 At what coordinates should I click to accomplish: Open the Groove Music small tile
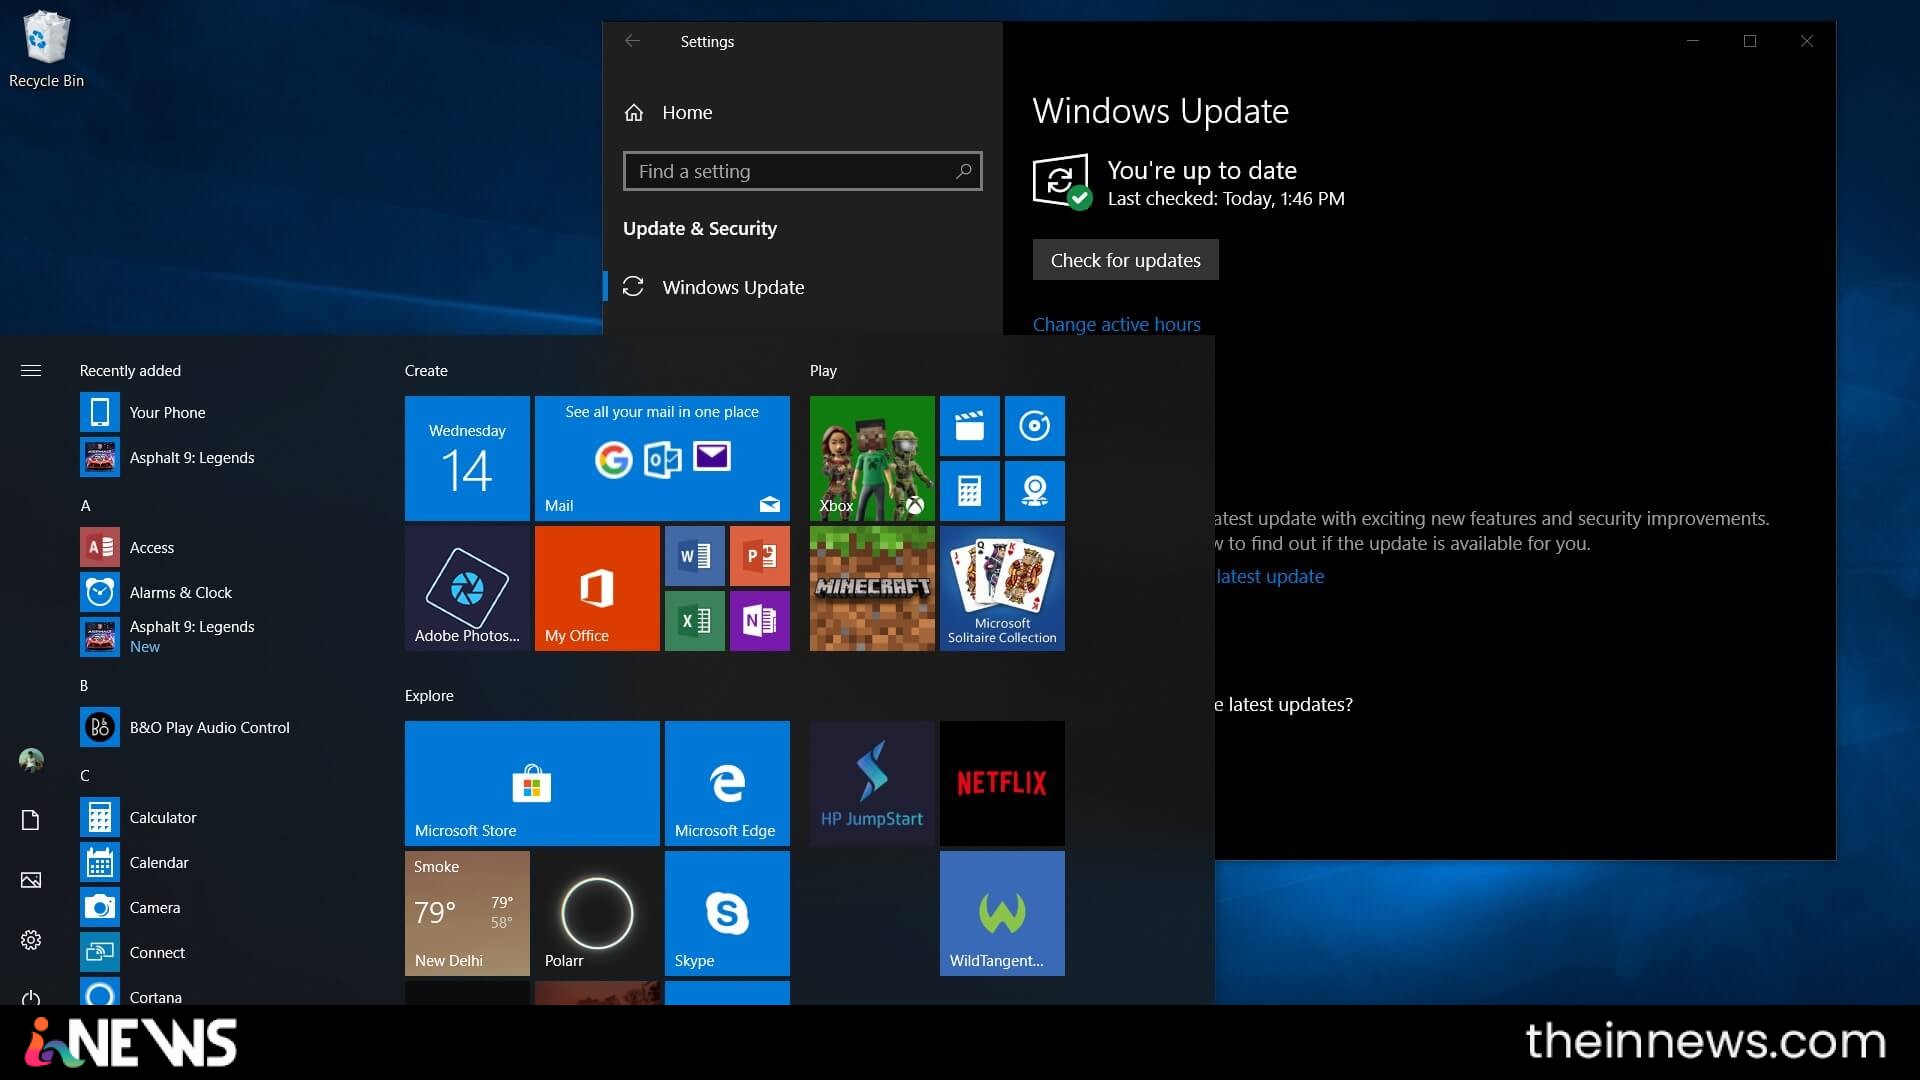(1035, 426)
